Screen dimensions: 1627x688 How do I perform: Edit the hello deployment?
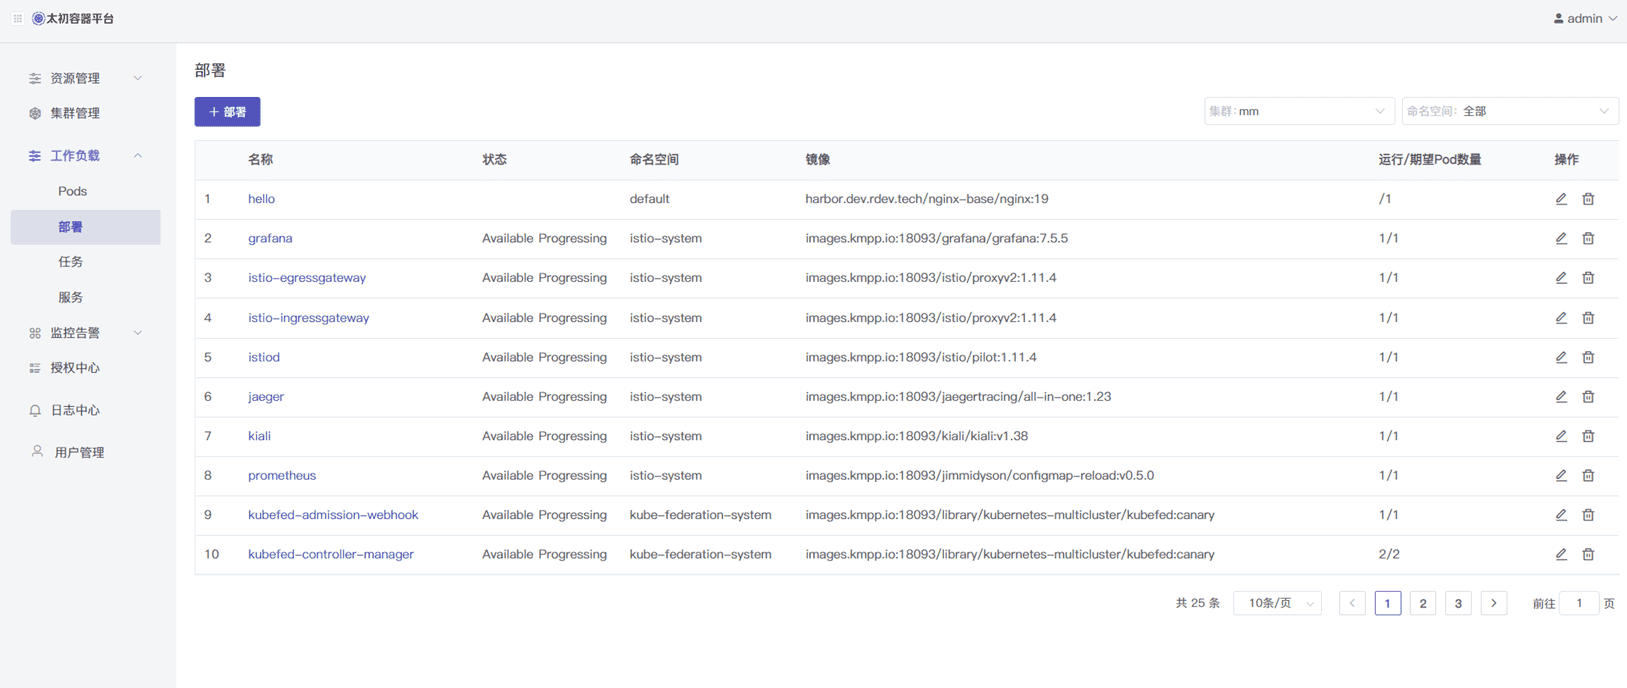tap(1561, 199)
